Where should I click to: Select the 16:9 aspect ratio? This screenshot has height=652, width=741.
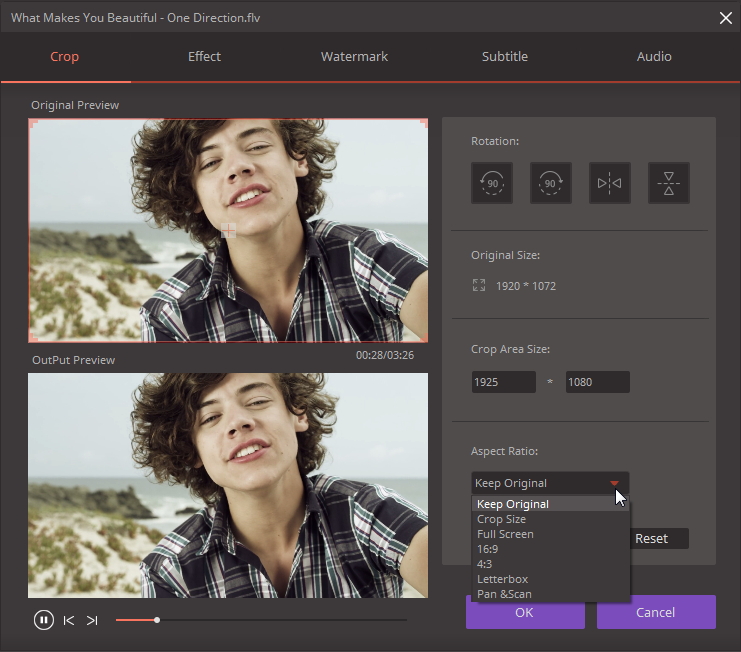pyautogui.click(x=551, y=549)
